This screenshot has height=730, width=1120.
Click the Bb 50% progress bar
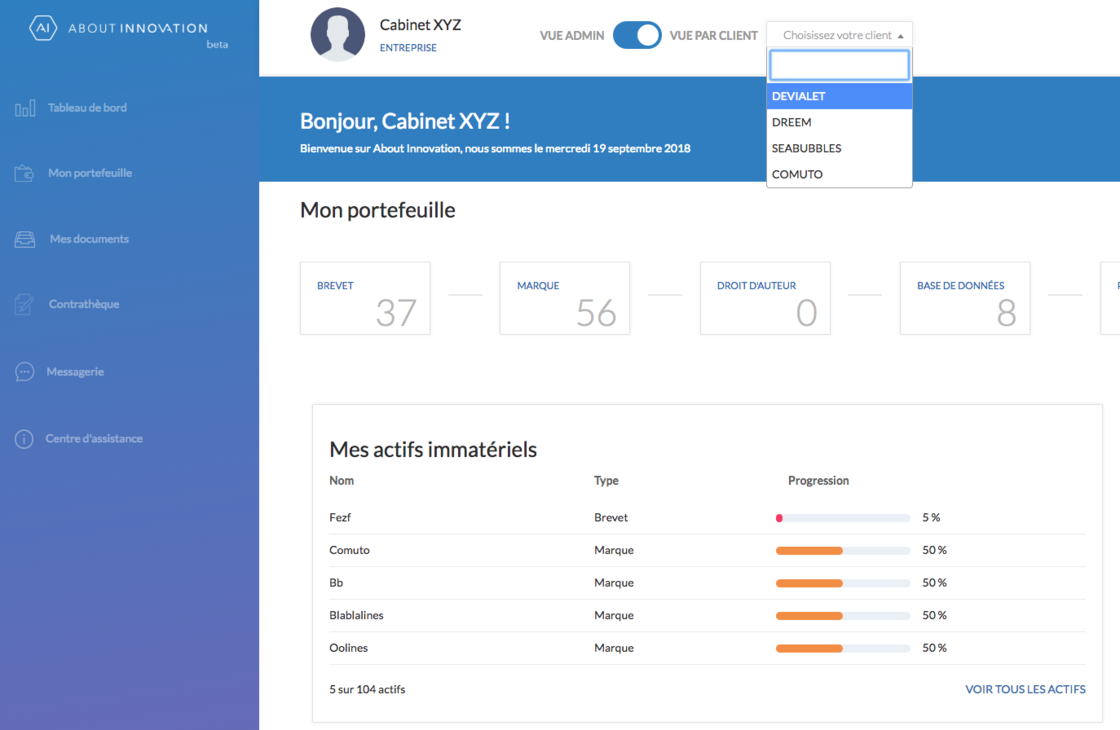843,584
